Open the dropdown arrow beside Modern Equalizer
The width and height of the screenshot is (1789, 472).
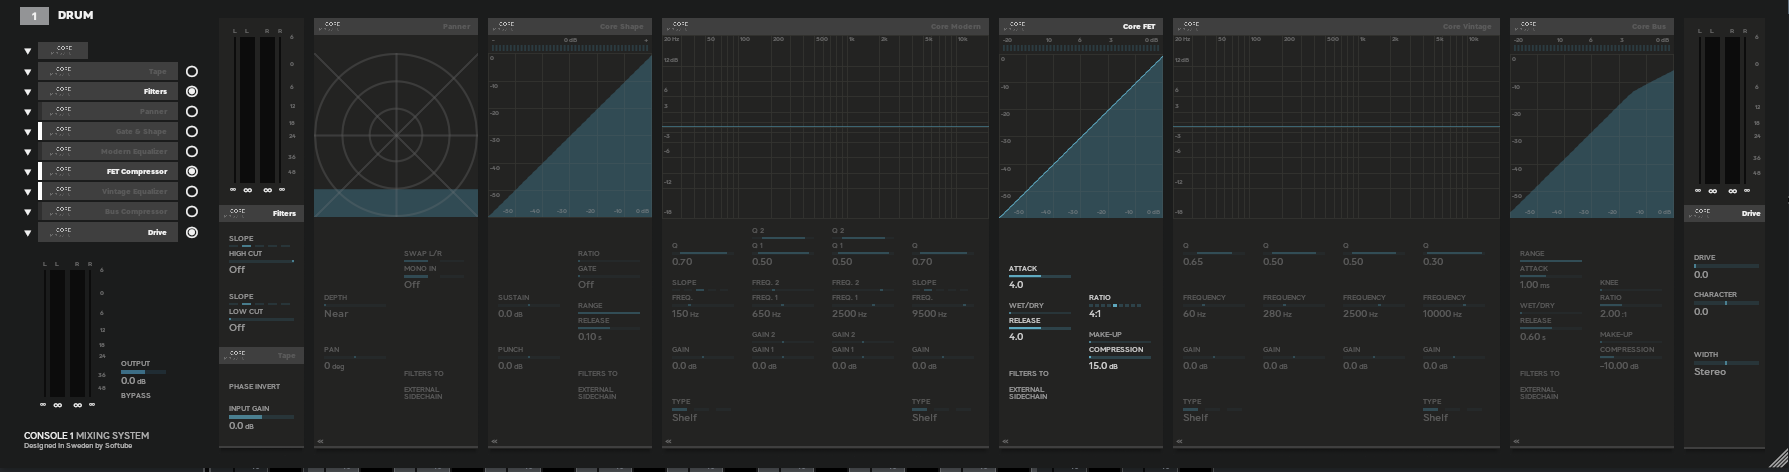[x=28, y=152]
